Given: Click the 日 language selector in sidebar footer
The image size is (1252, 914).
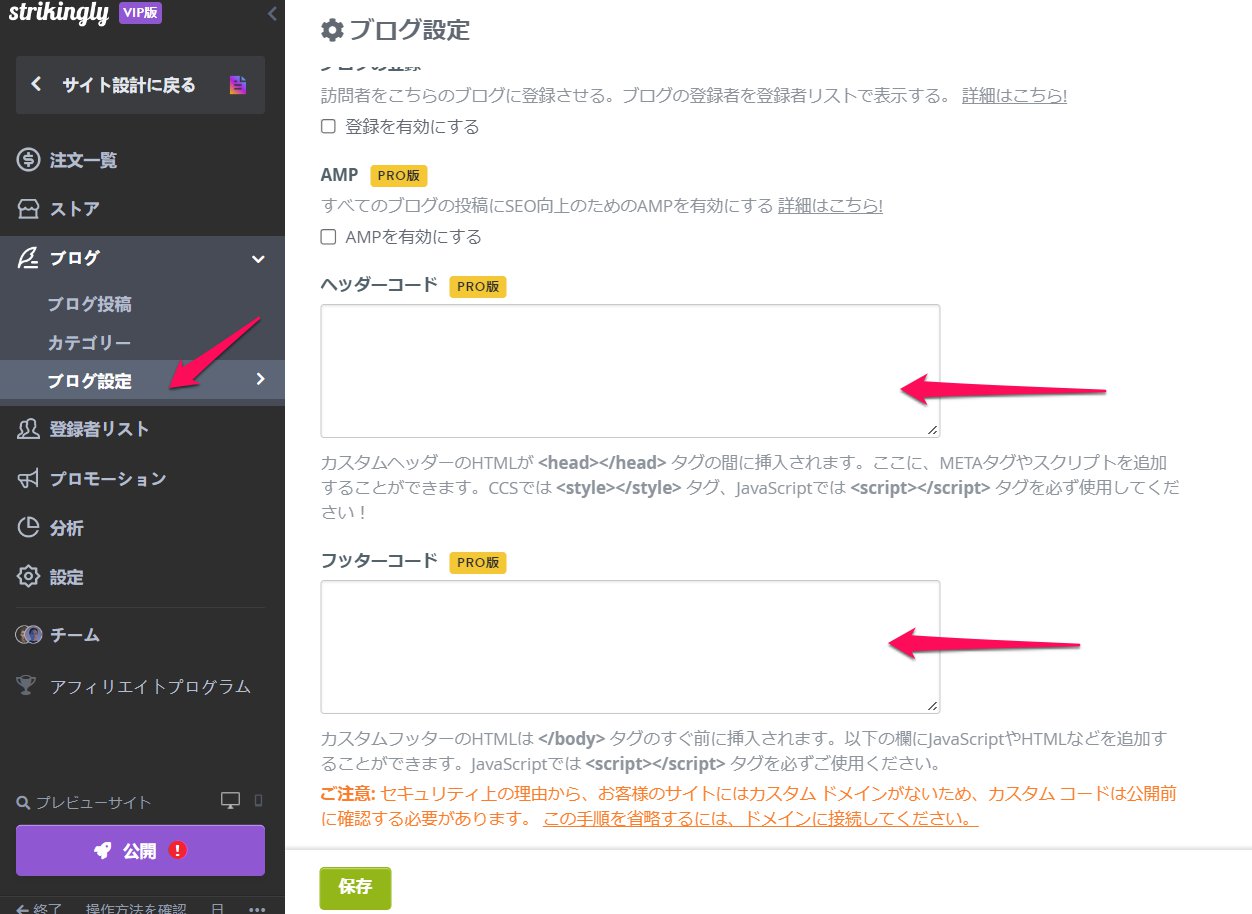Looking at the screenshot, I should [x=217, y=908].
